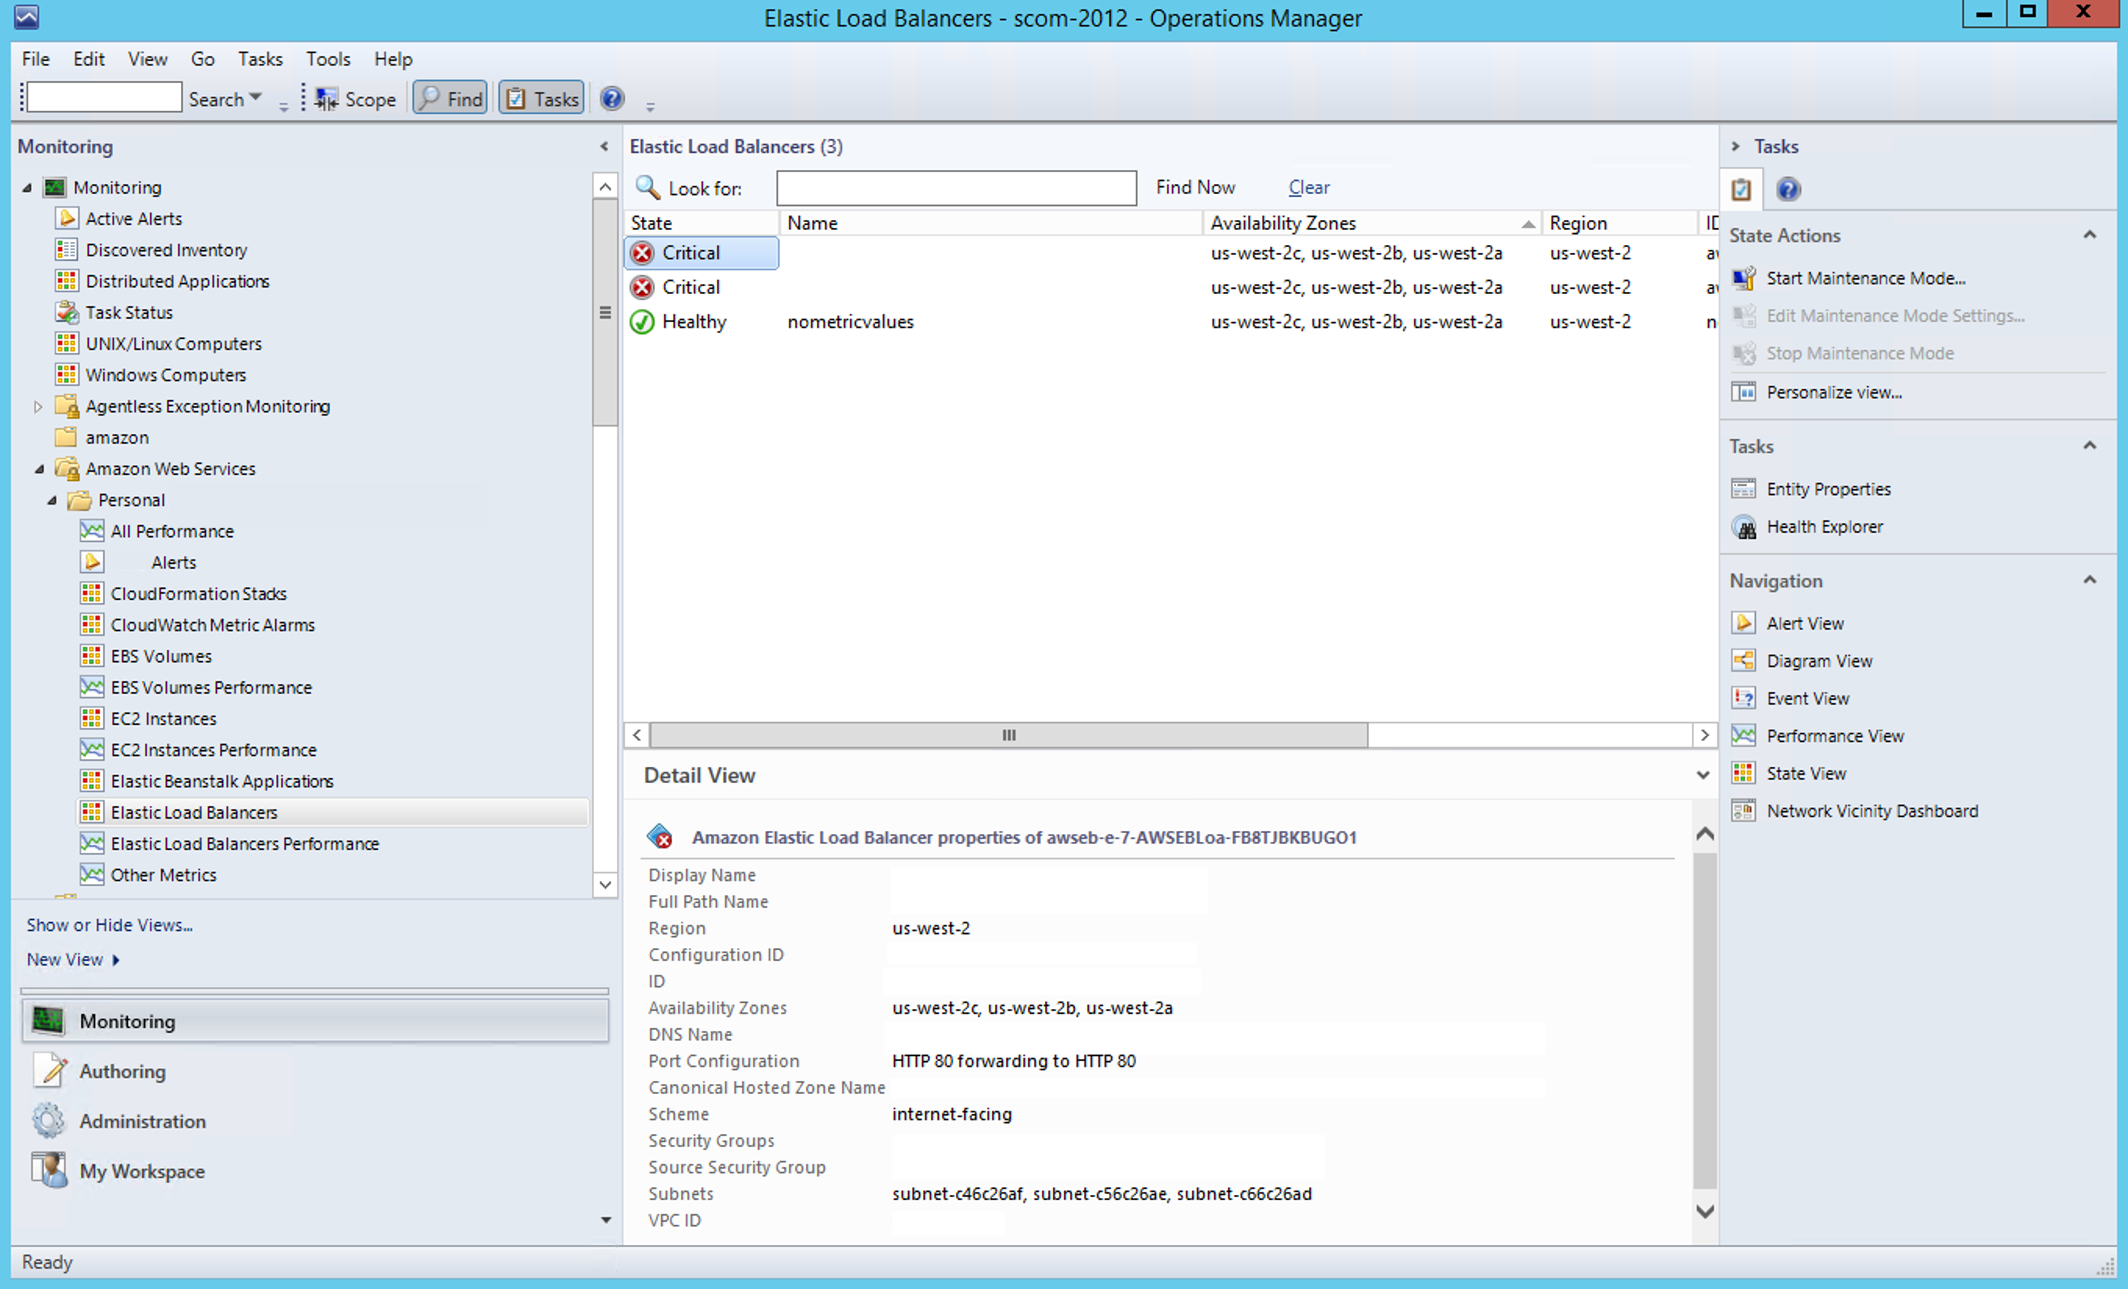Open the Diagram View
This screenshot has width=2128, height=1289.
click(x=1820, y=660)
